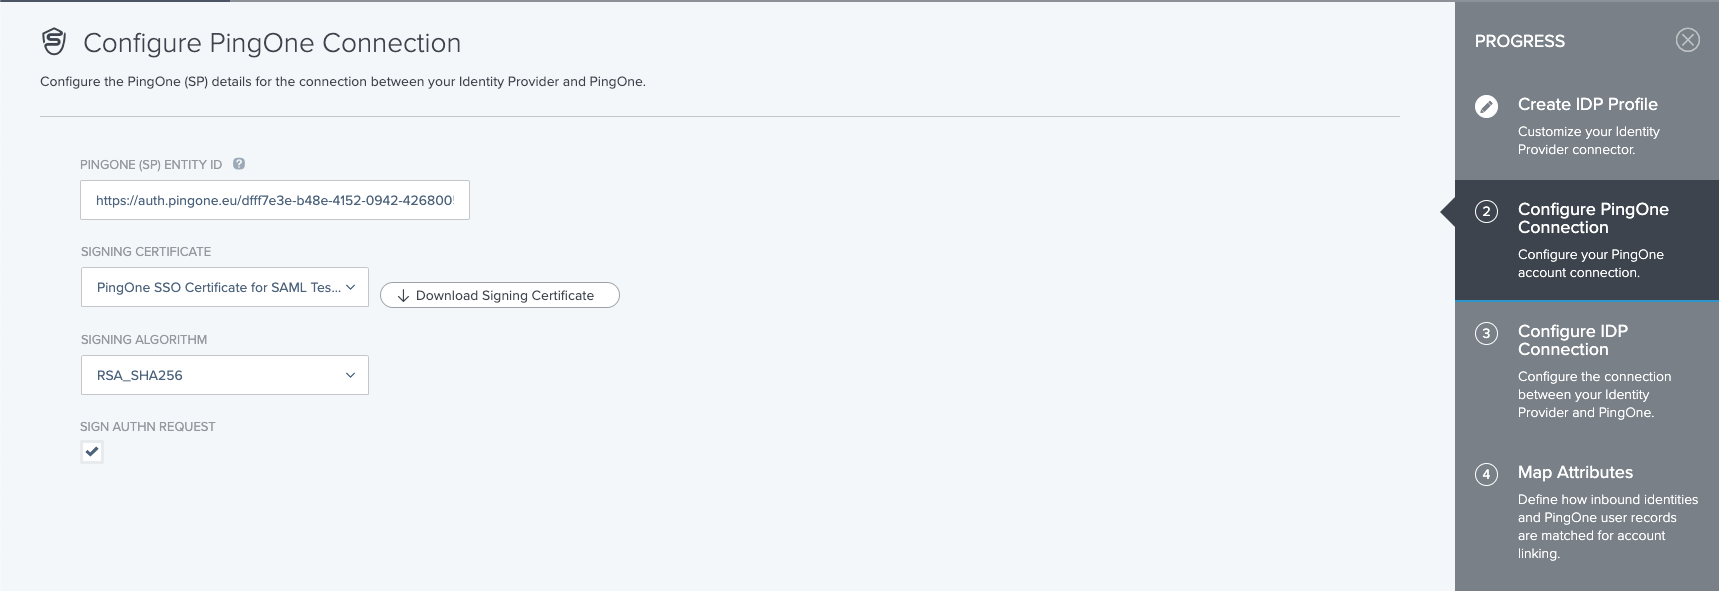The image size is (1719, 591).
Task: Click the Signing Certificate dropdown chevron
Action: tap(350, 288)
